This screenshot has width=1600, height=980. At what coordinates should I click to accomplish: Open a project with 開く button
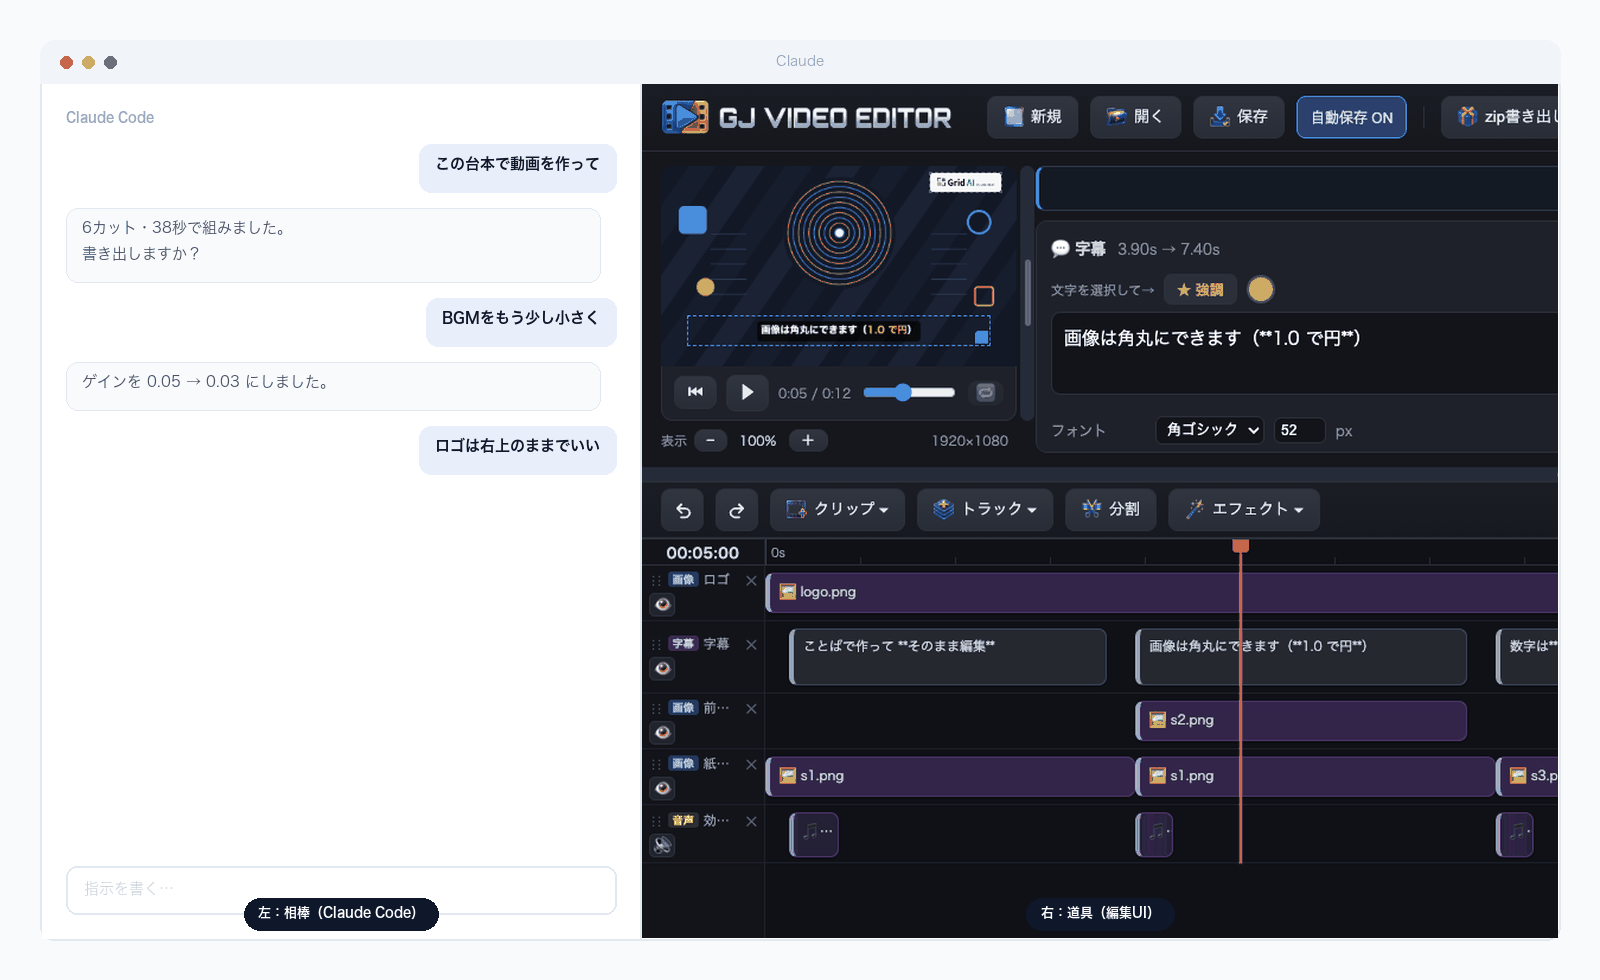click(x=1135, y=117)
